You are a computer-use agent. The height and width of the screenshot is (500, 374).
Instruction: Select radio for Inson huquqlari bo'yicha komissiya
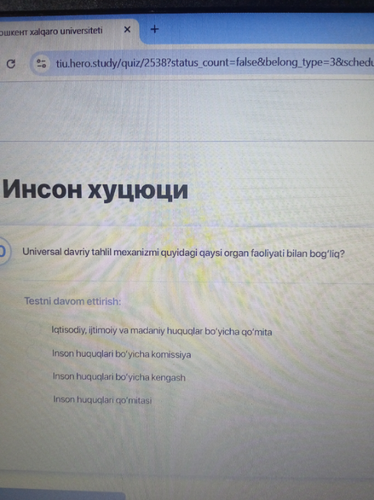coord(34,353)
